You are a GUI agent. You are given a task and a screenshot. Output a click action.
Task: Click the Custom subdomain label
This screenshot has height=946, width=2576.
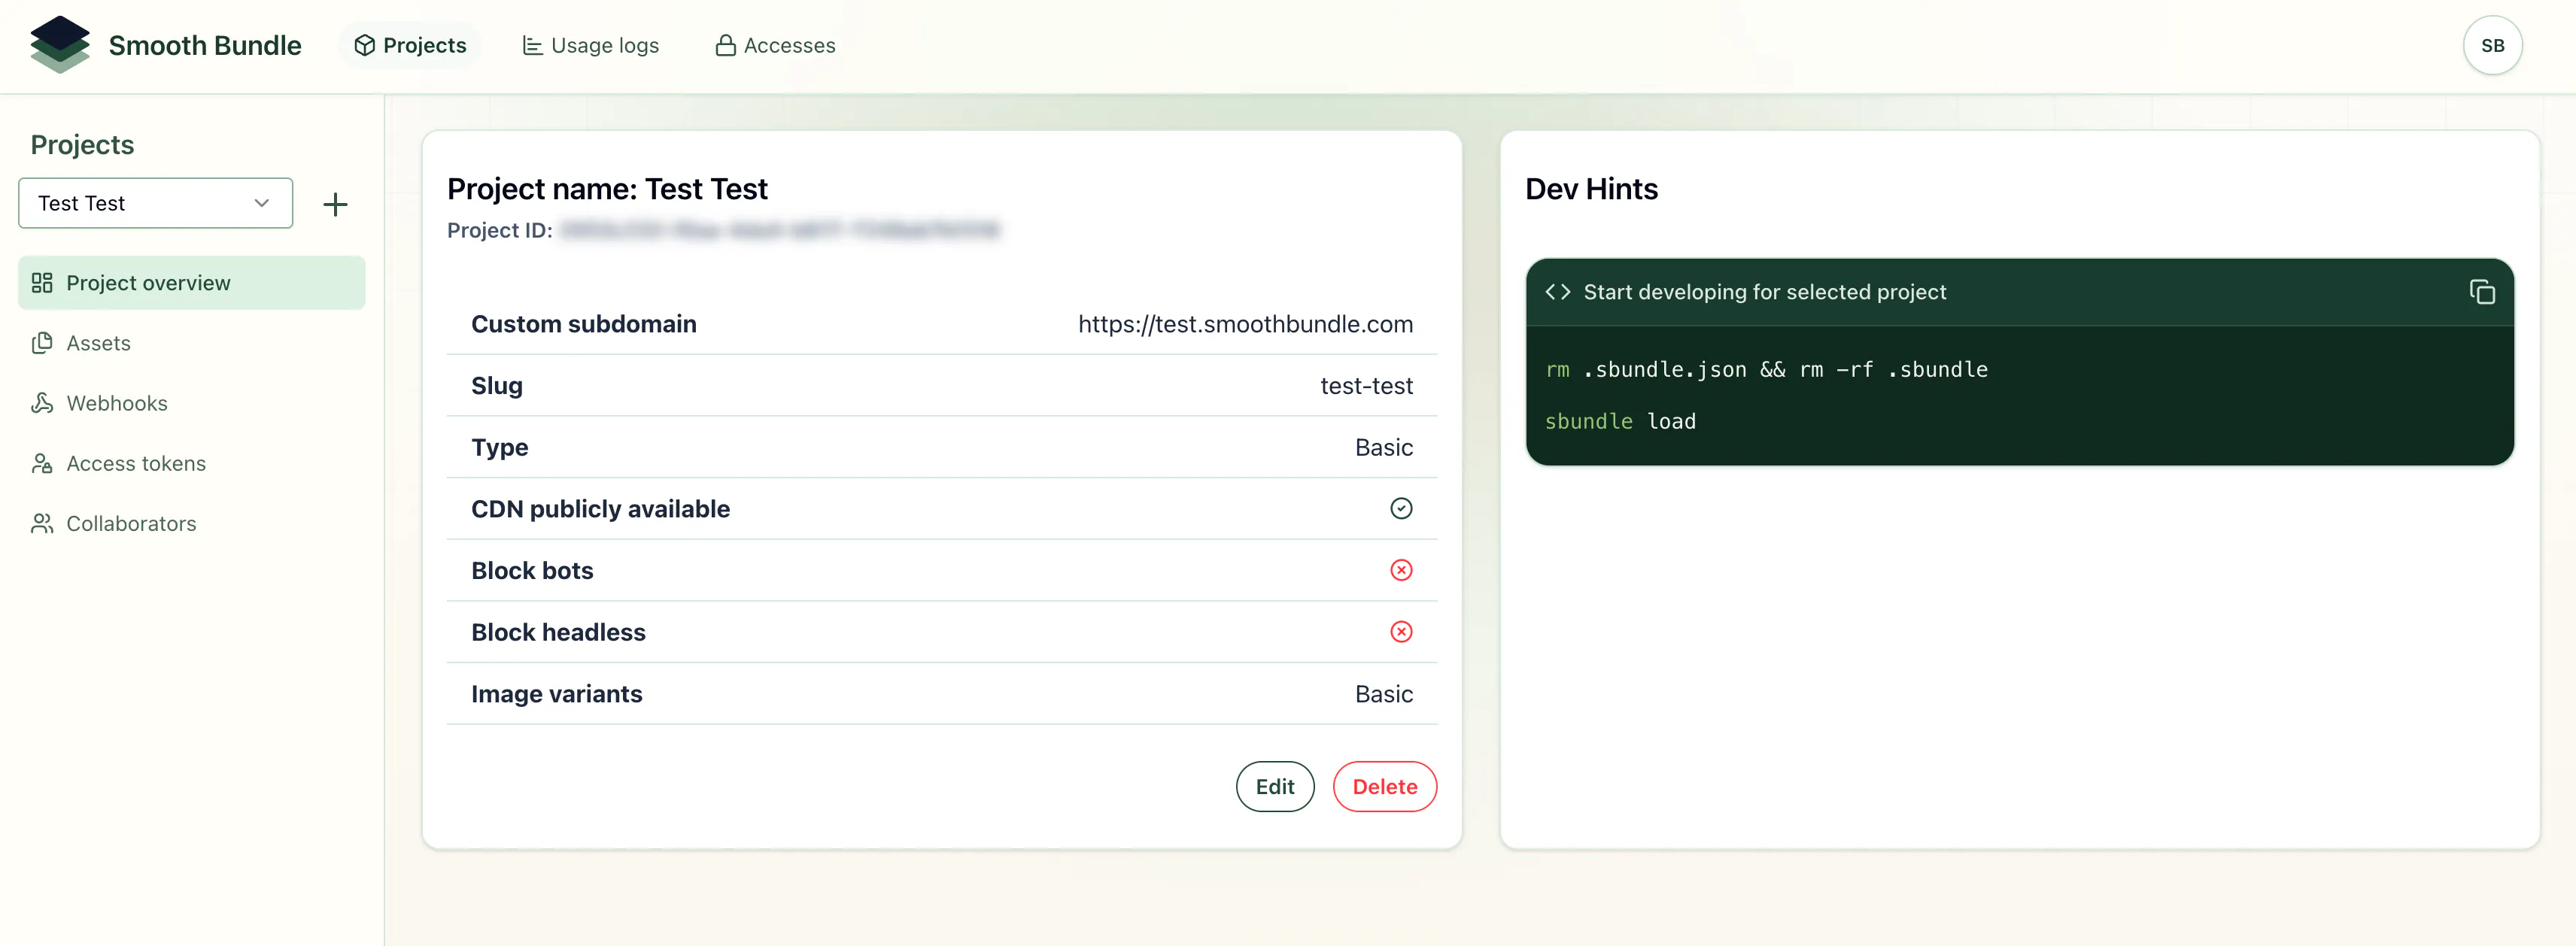[584, 324]
